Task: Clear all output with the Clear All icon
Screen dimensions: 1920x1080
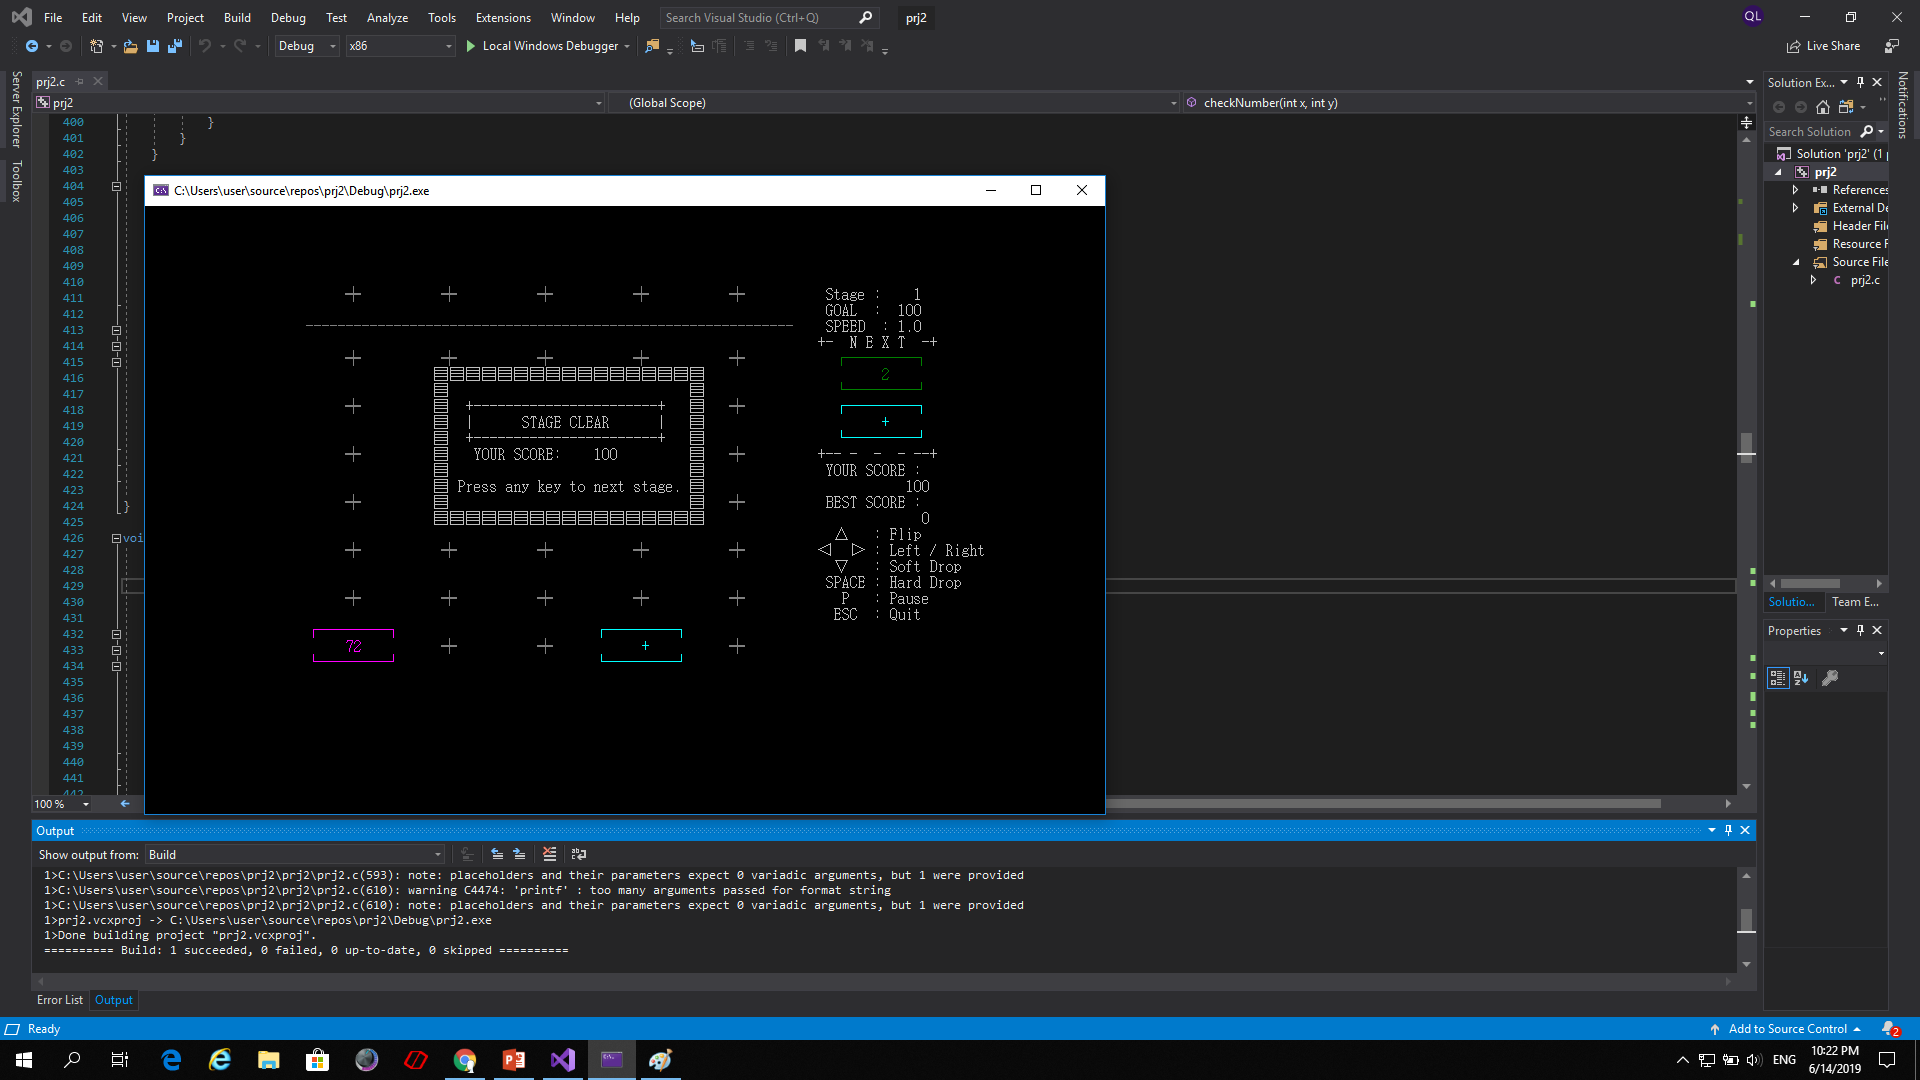Action: (550, 854)
